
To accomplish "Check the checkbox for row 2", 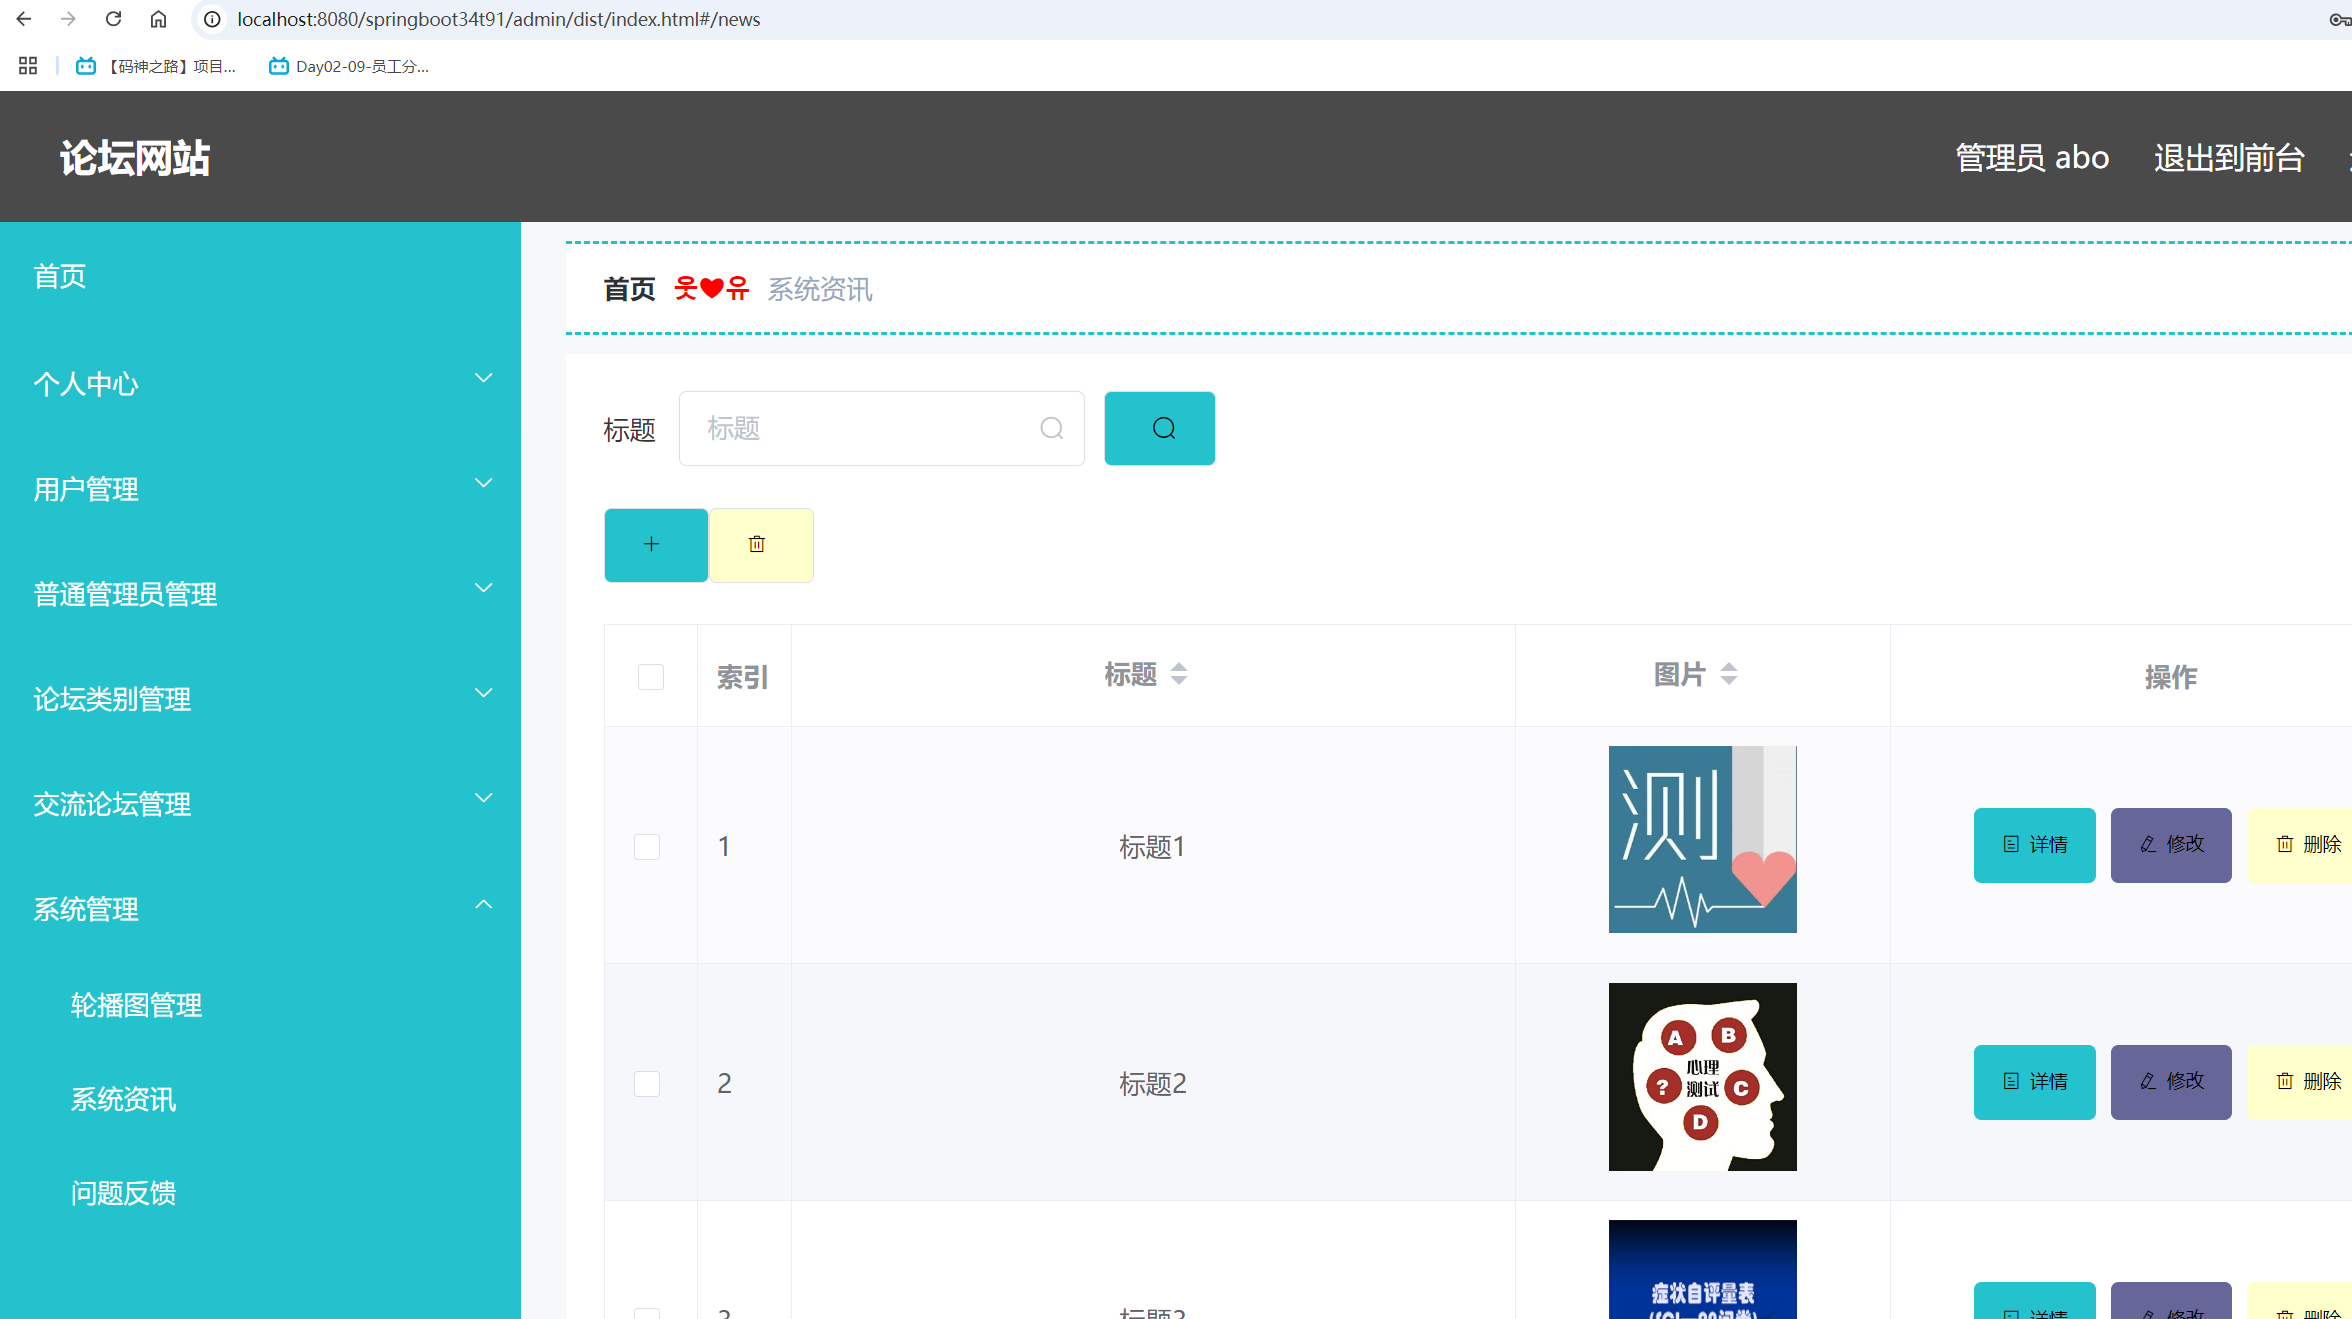I will (x=647, y=1083).
